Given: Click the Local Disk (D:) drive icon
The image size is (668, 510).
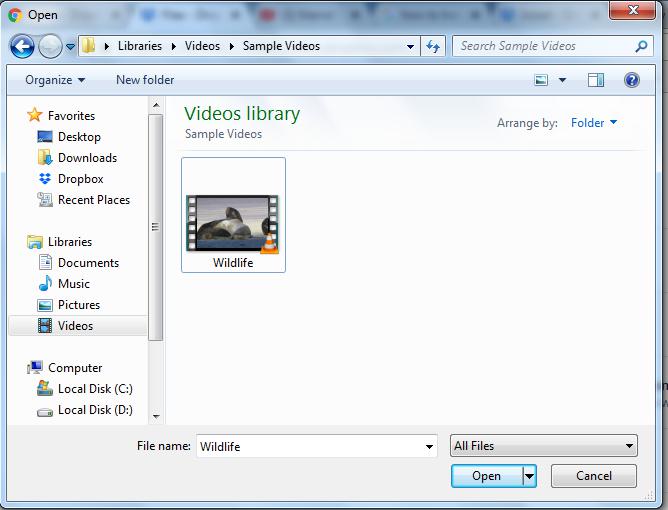Looking at the screenshot, I should [45, 411].
